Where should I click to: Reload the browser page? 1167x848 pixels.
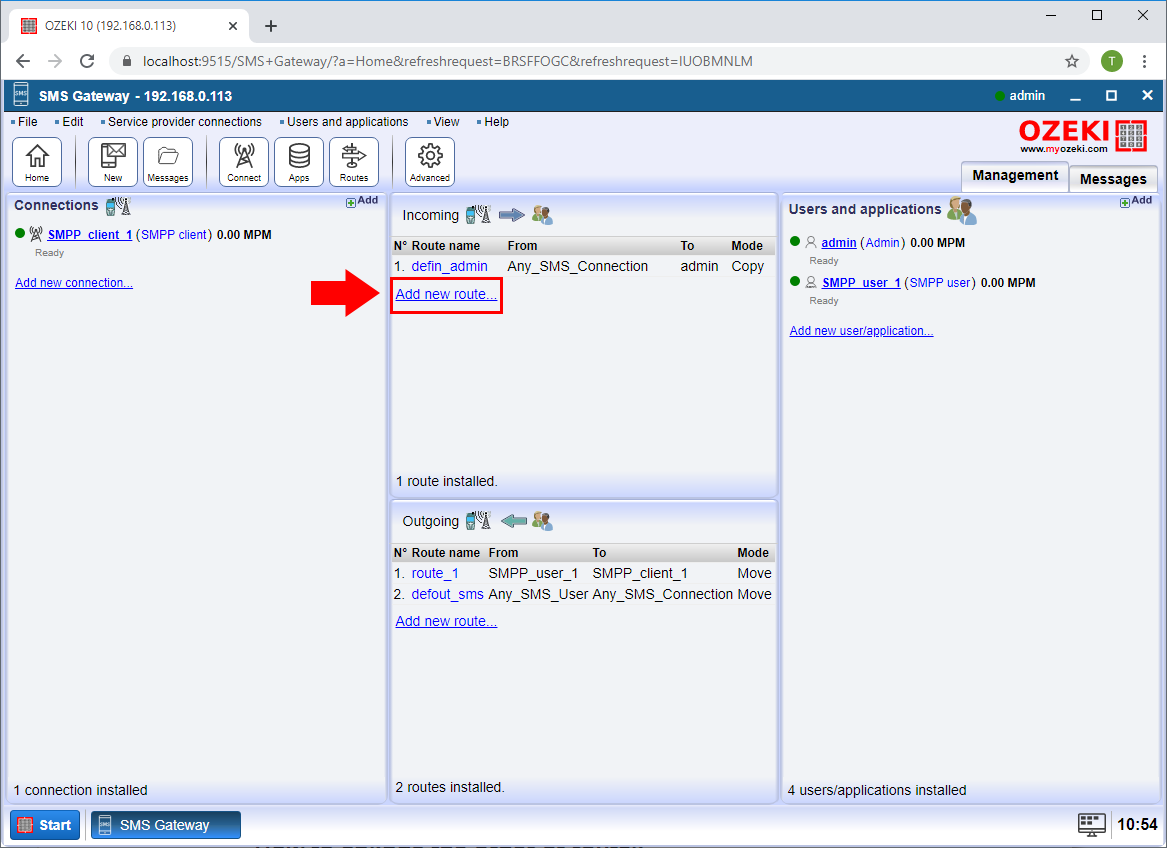[x=87, y=61]
